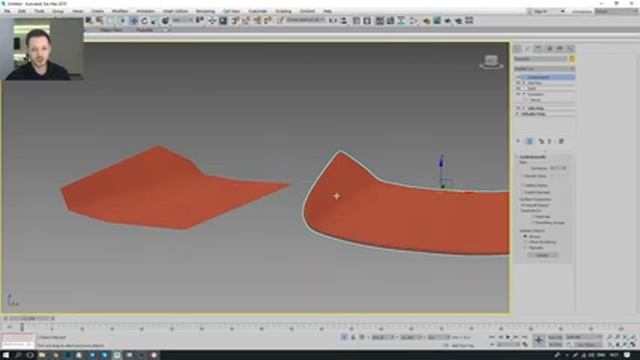Screen dimensions: 640x360
Task: Open the Graph Editors menu
Action: [x=176, y=11]
